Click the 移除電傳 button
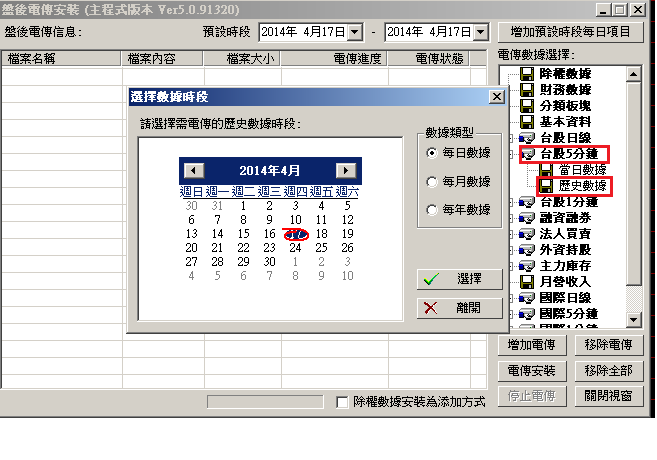 [x=609, y=345]
